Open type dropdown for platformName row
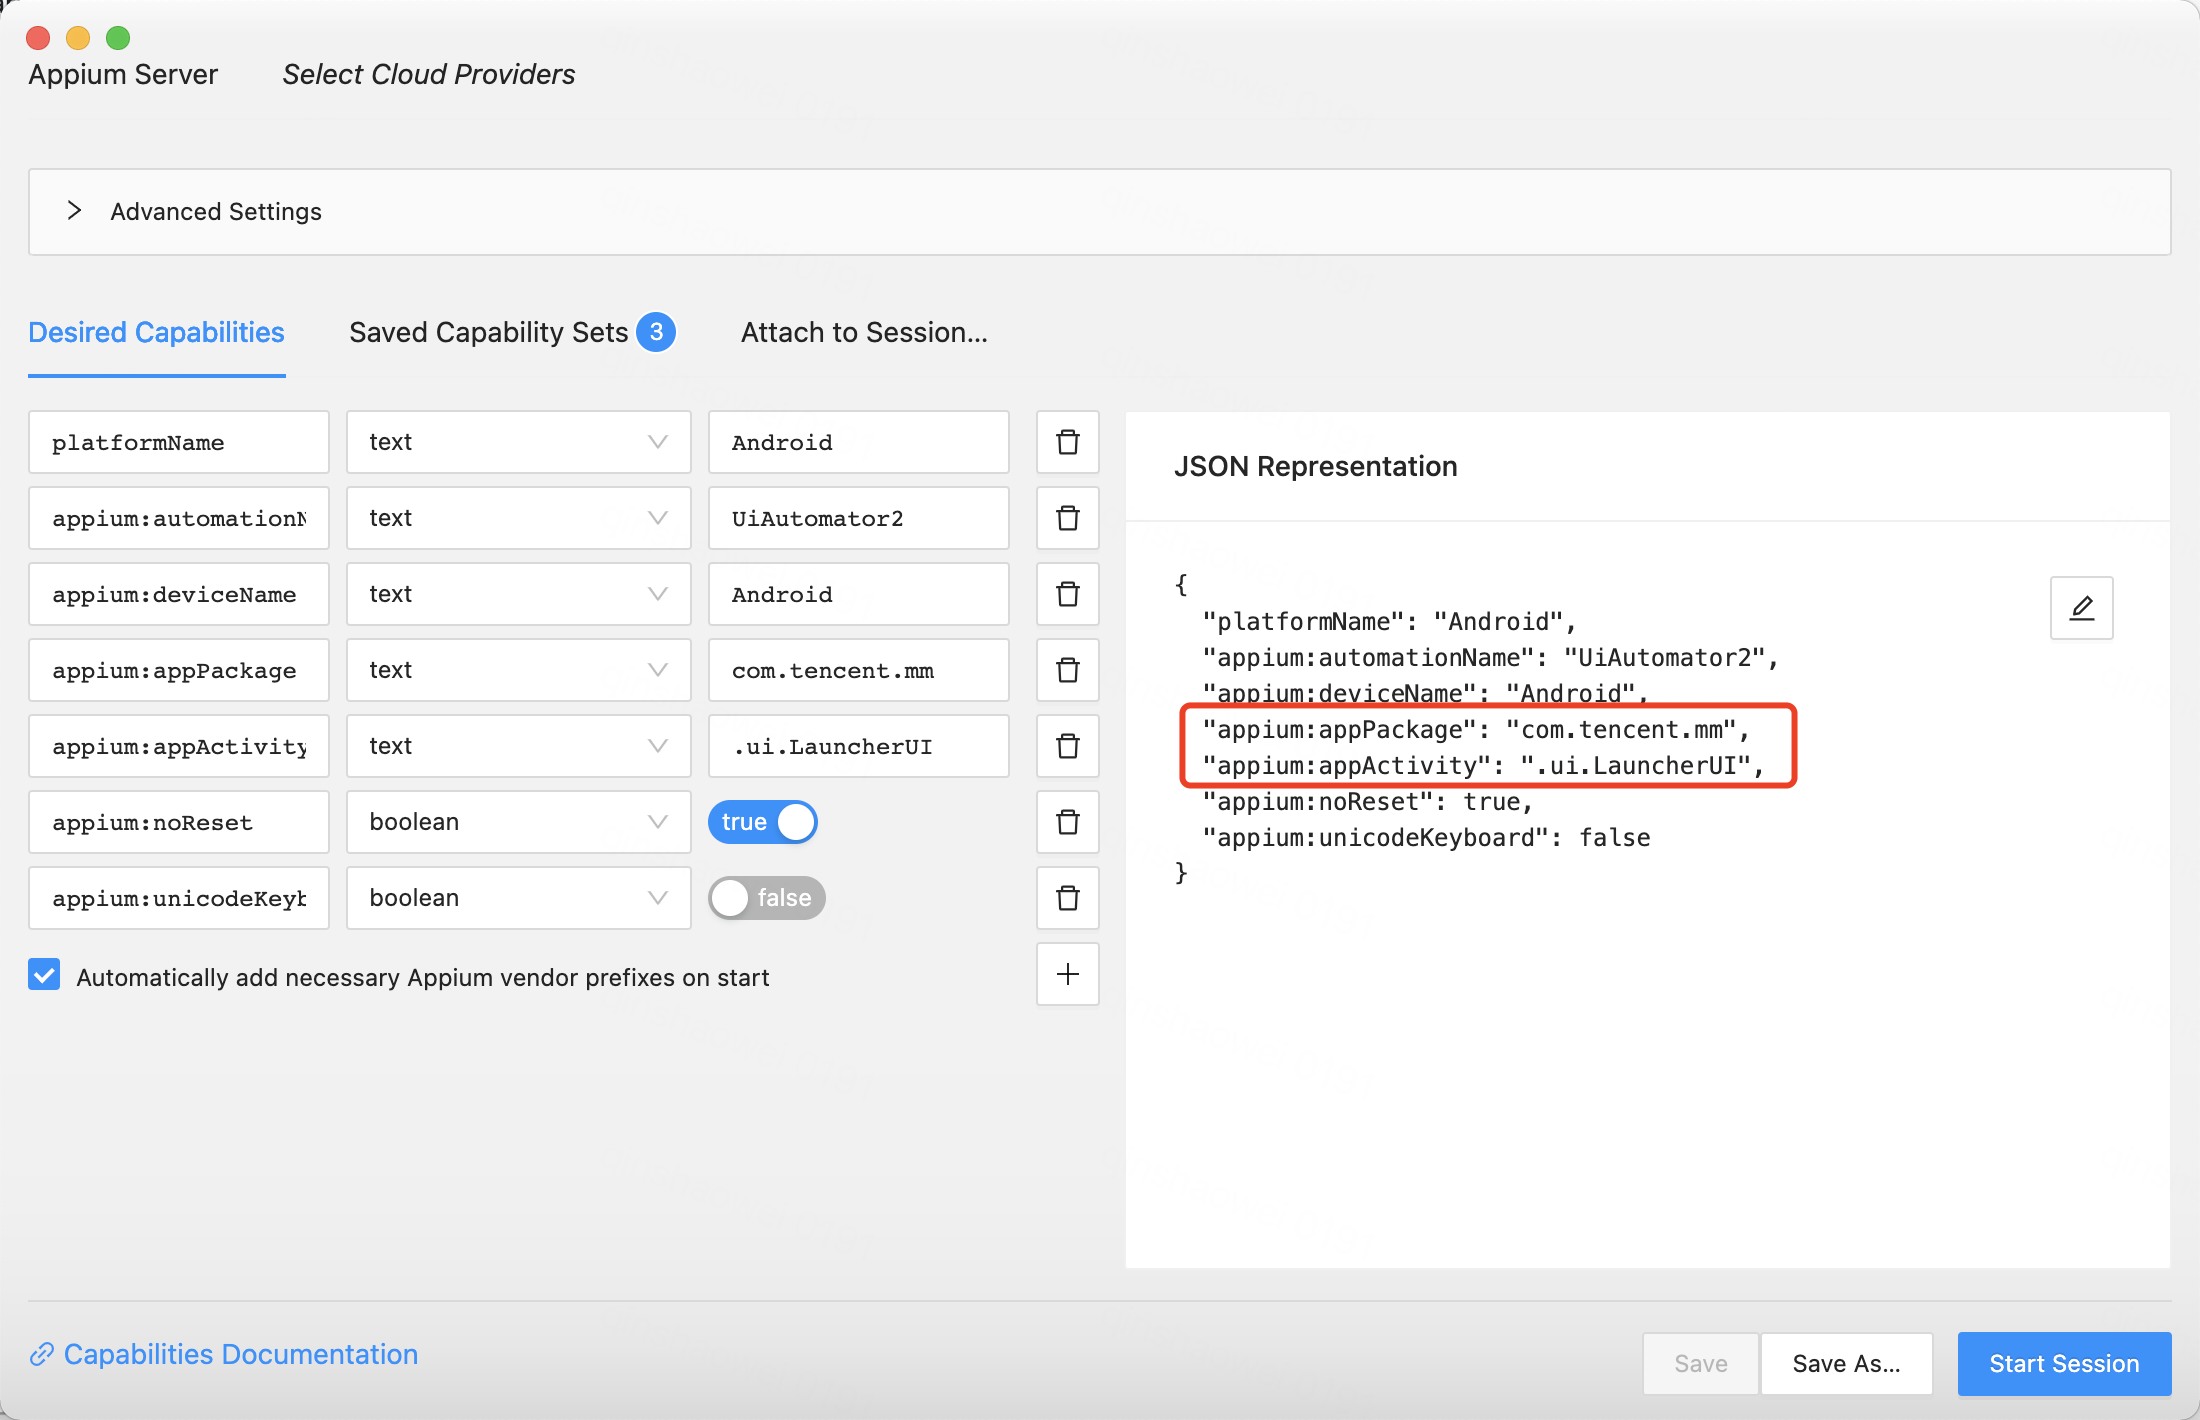Viewport: 2200px width, 1420px height. click(518, 442)
